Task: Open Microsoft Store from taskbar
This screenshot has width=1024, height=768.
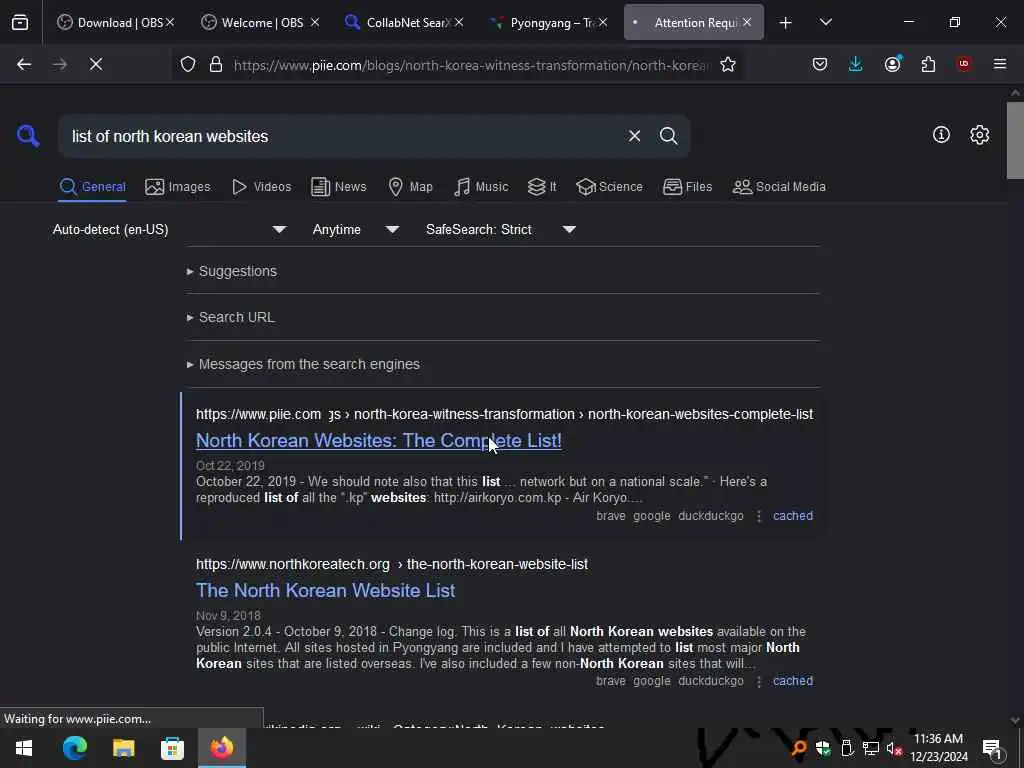Action: pos(172,748)
